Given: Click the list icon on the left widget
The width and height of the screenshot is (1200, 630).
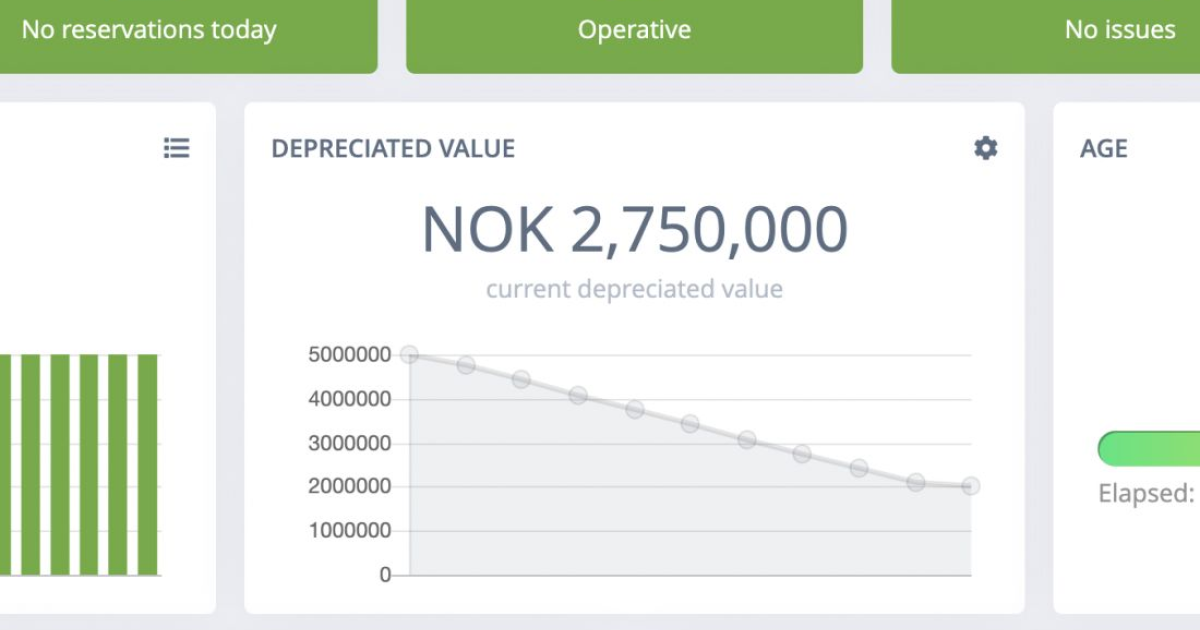Looking at the screenshot, I should (175, 148).
